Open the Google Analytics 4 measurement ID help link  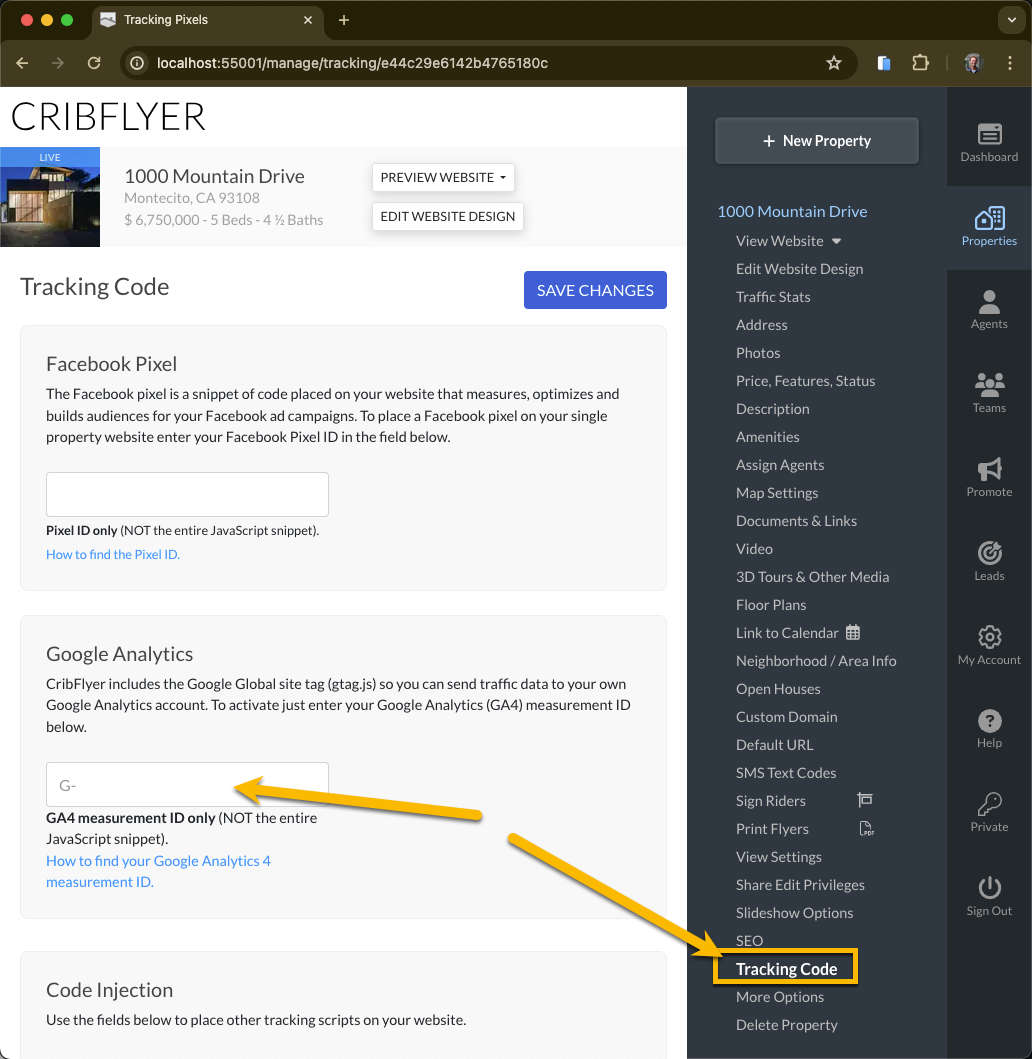pyautogui.click(x=158, y=871)
